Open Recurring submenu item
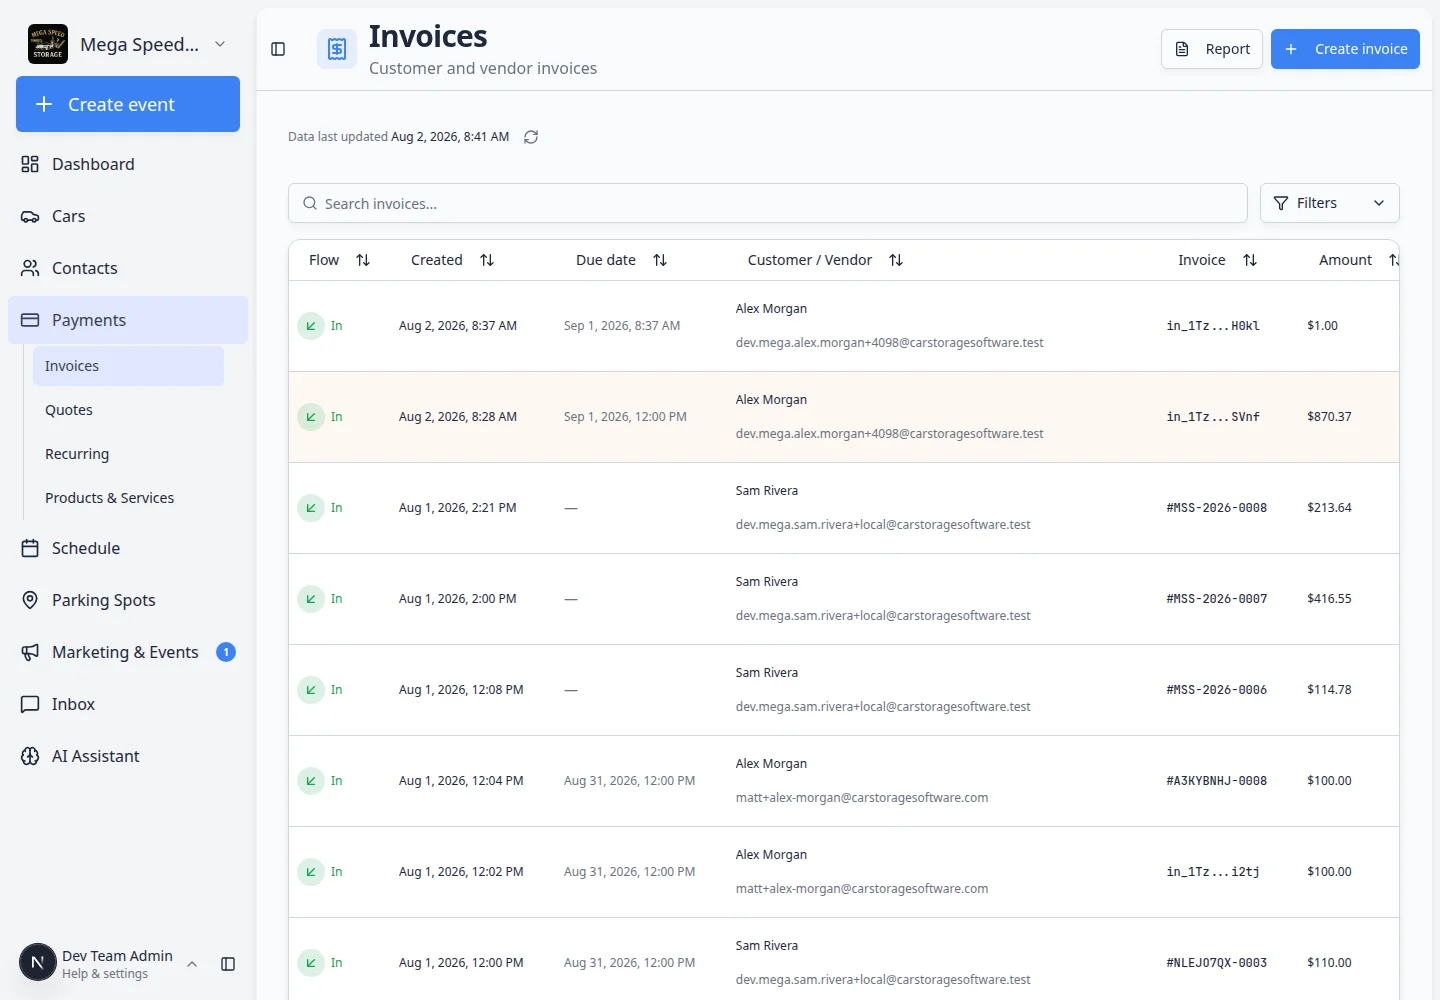Screen dimensions: 1440x1000 point(128,454)
